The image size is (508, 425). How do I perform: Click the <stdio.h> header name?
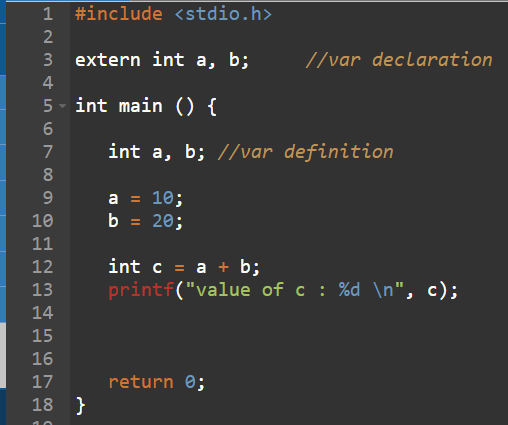pyautogui.click(x=223, y=14)
